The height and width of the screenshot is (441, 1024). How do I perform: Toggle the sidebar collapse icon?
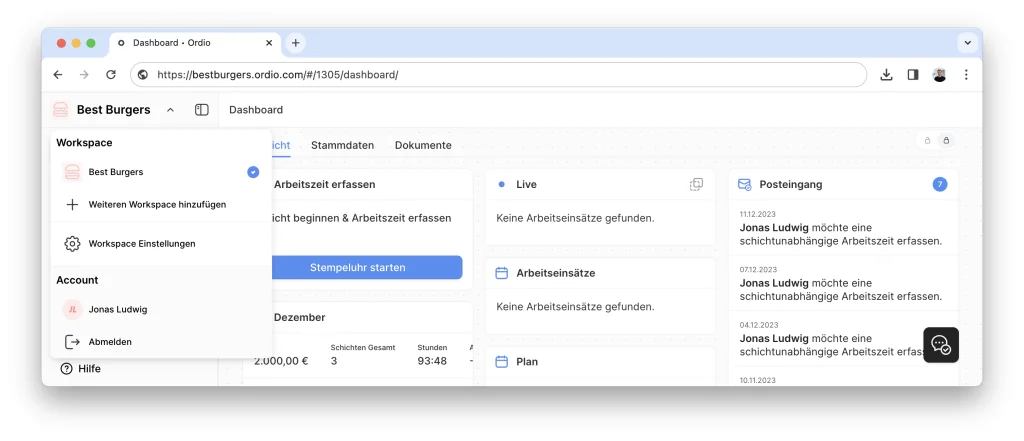(202, 110)
